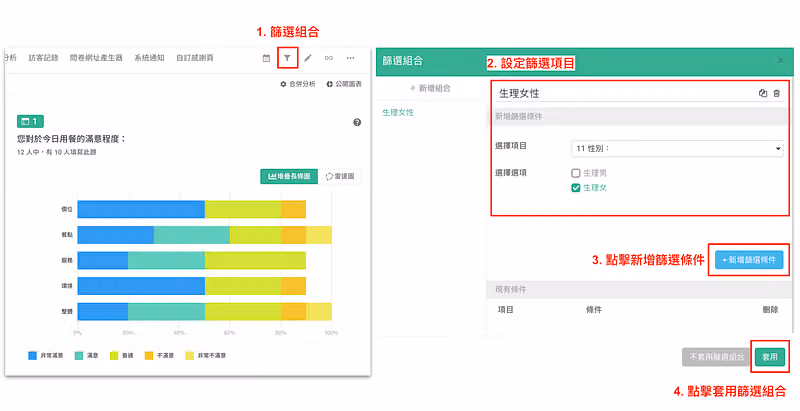Screen dimensions: 800x411
Task: Open the 問卷網址產生器 tab
Action: pos(96,58)
